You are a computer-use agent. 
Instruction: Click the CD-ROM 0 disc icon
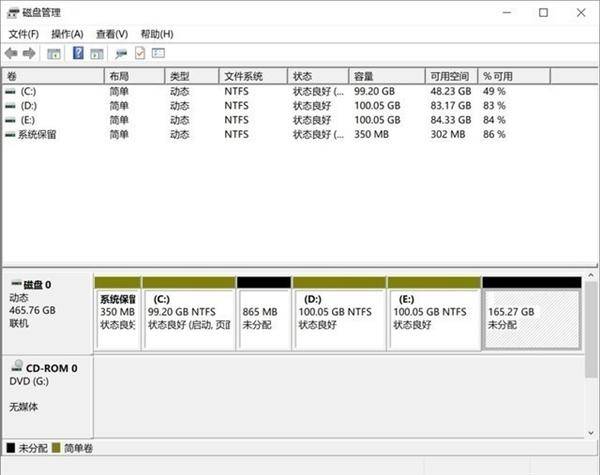(x=17, y=366)
